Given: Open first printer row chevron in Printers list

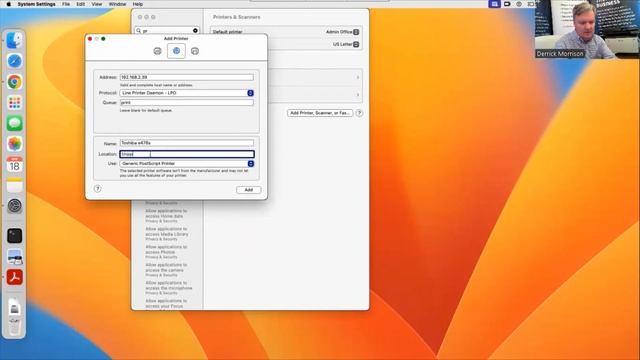Looking at the screenshot, I should click(358, 77).
